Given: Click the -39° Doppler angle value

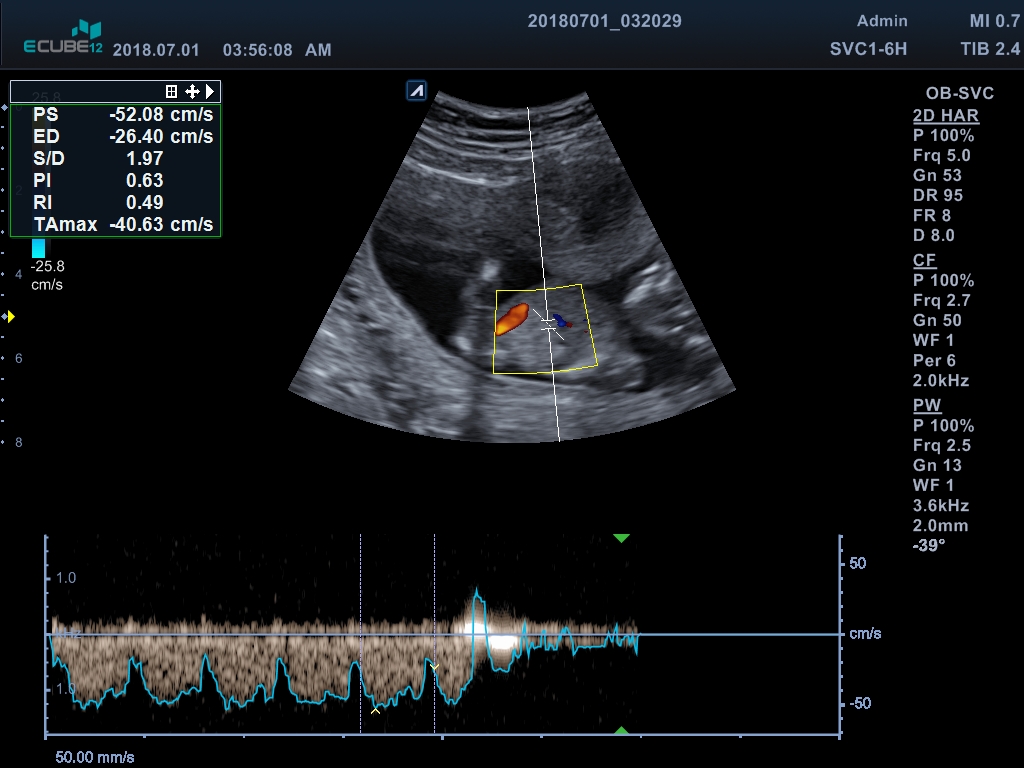Looking at the screenshot, I should pyautogui.click(x=931, y=545).
